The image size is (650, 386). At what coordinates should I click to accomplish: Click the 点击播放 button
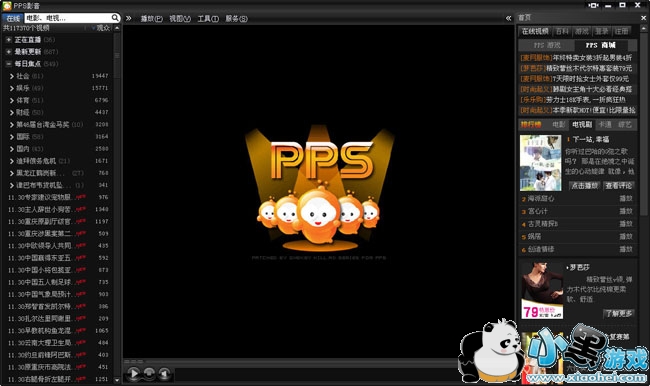585,186
